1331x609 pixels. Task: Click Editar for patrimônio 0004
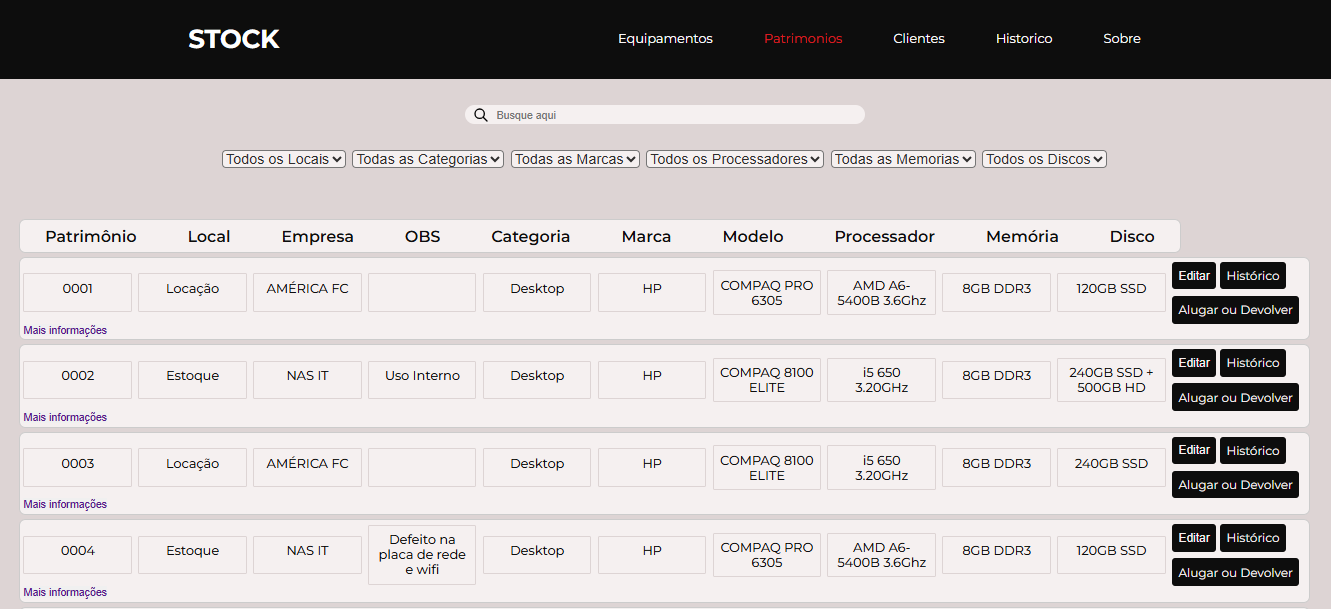click(1193, 537)
